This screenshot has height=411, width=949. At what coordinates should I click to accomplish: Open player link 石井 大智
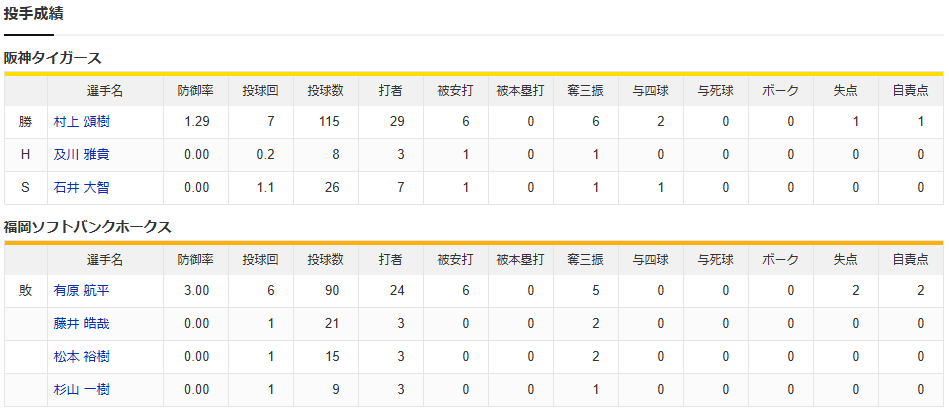pos(82,188)
